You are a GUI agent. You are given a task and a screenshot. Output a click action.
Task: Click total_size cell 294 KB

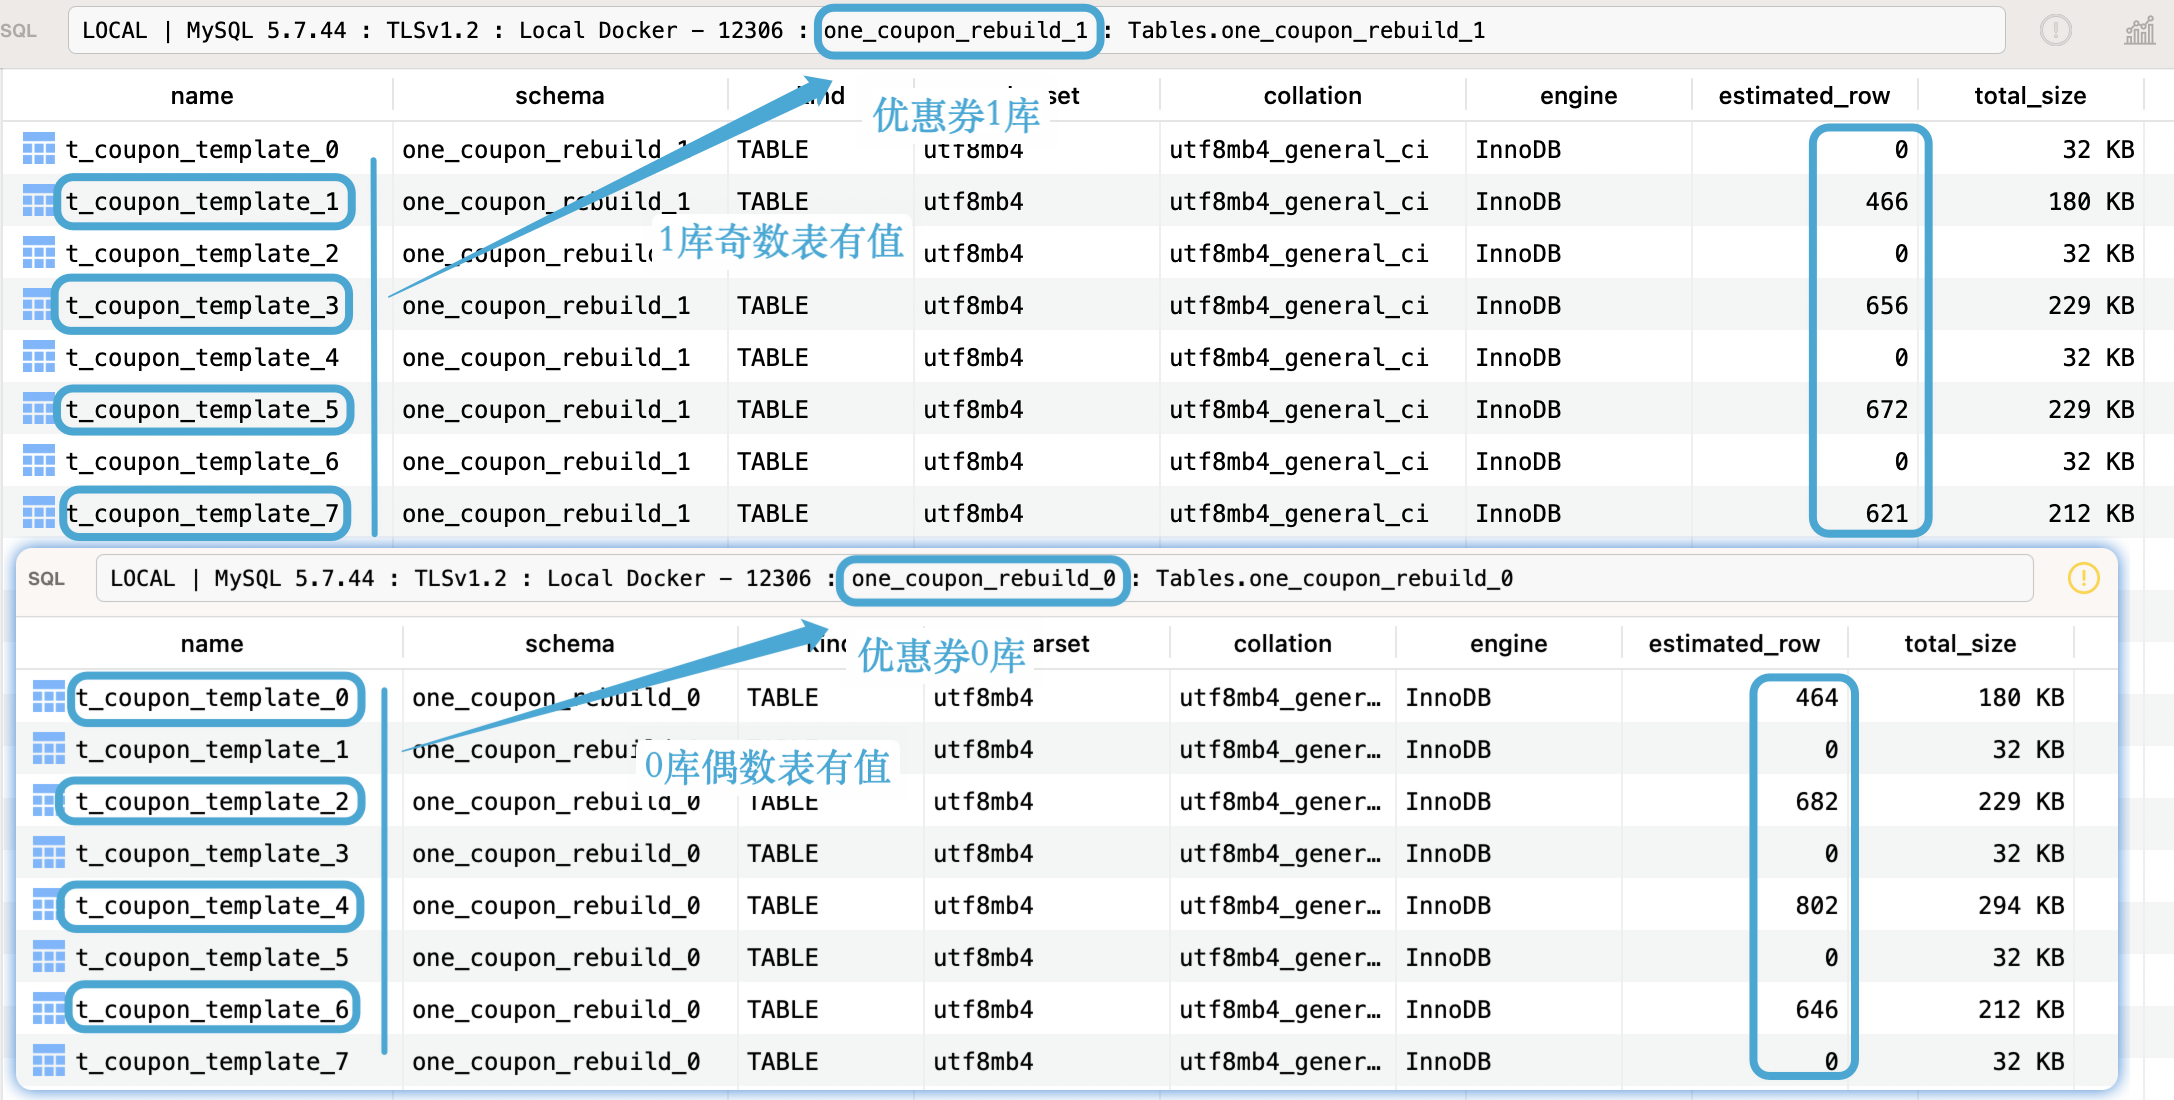pos(2021,906)
